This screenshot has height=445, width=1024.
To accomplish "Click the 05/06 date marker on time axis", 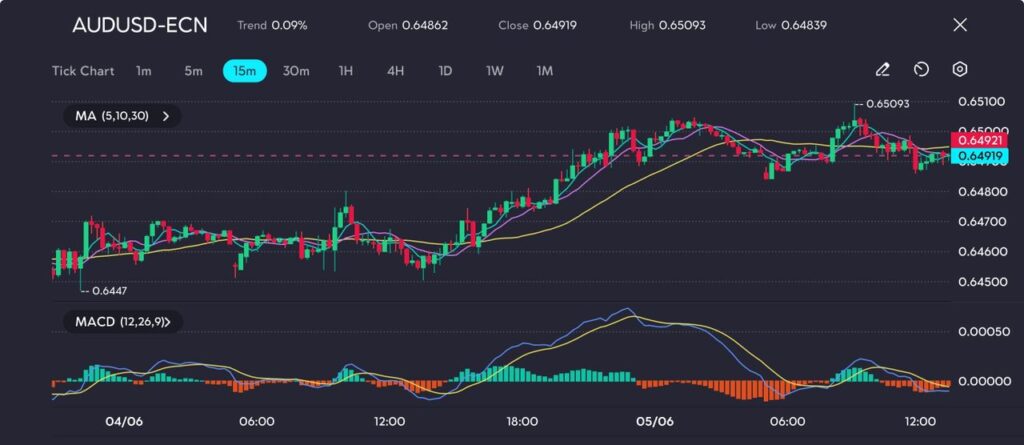I will [x=655, y=421].
